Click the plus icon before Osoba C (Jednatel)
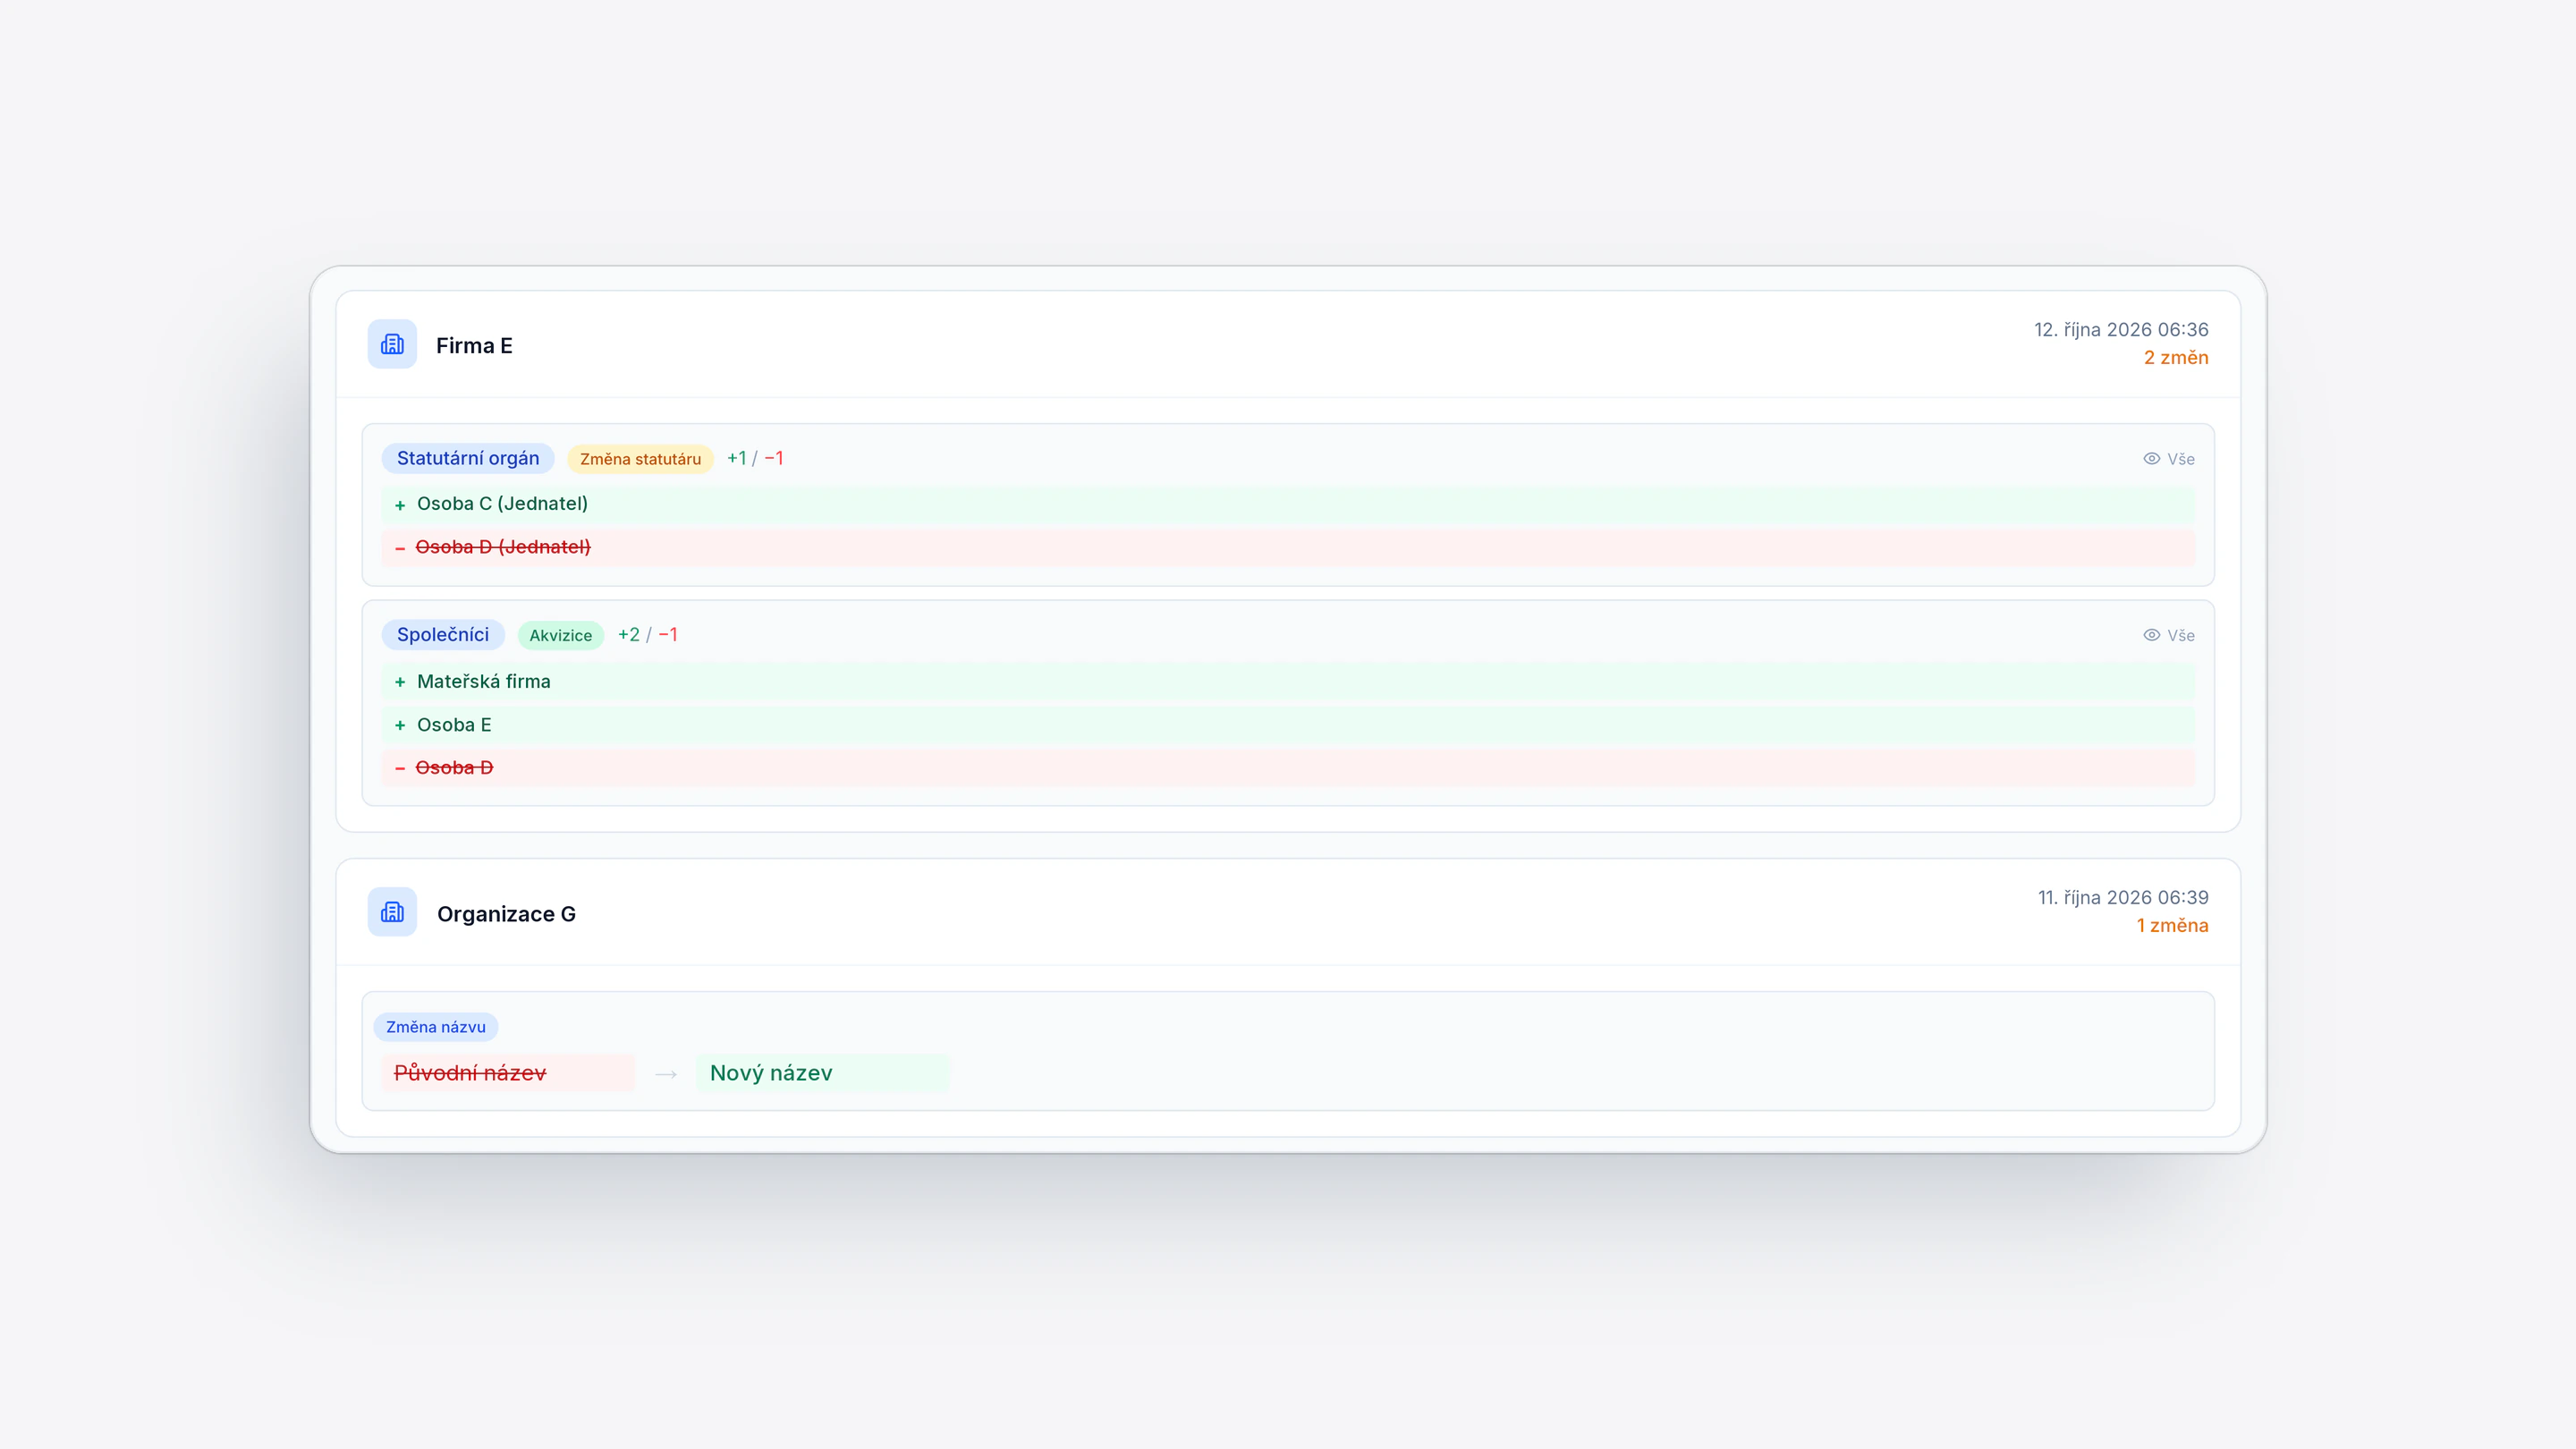2576x1449 pixels. click(x=400, y=505)
